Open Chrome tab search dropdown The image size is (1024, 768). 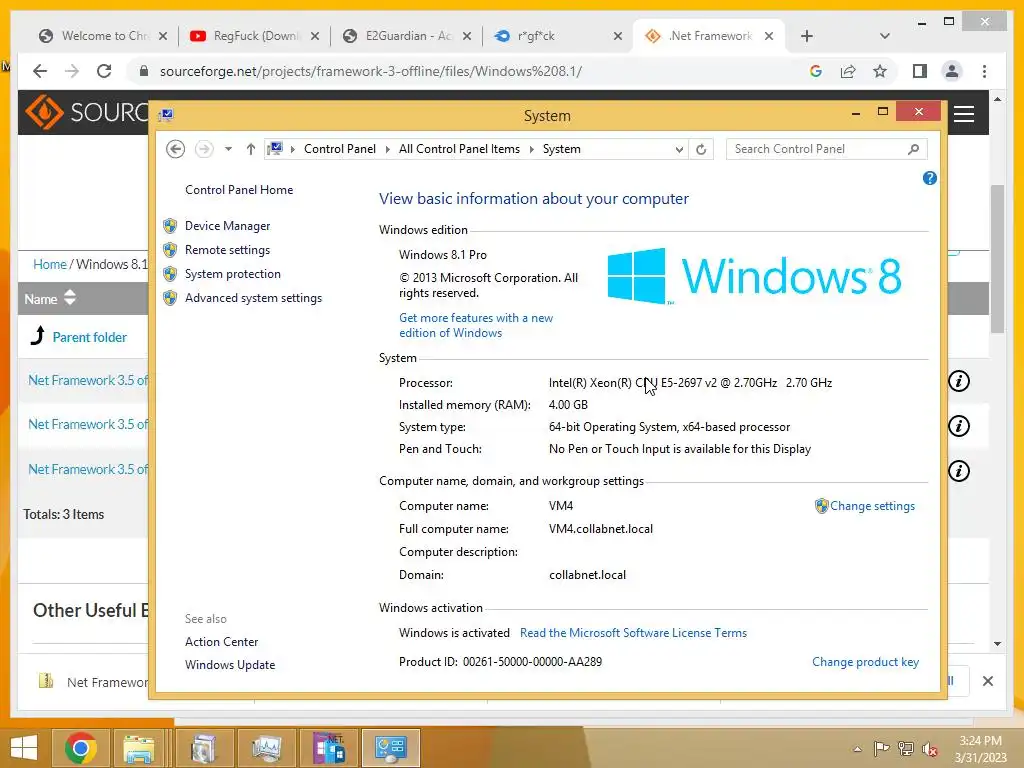click(885, 36)
